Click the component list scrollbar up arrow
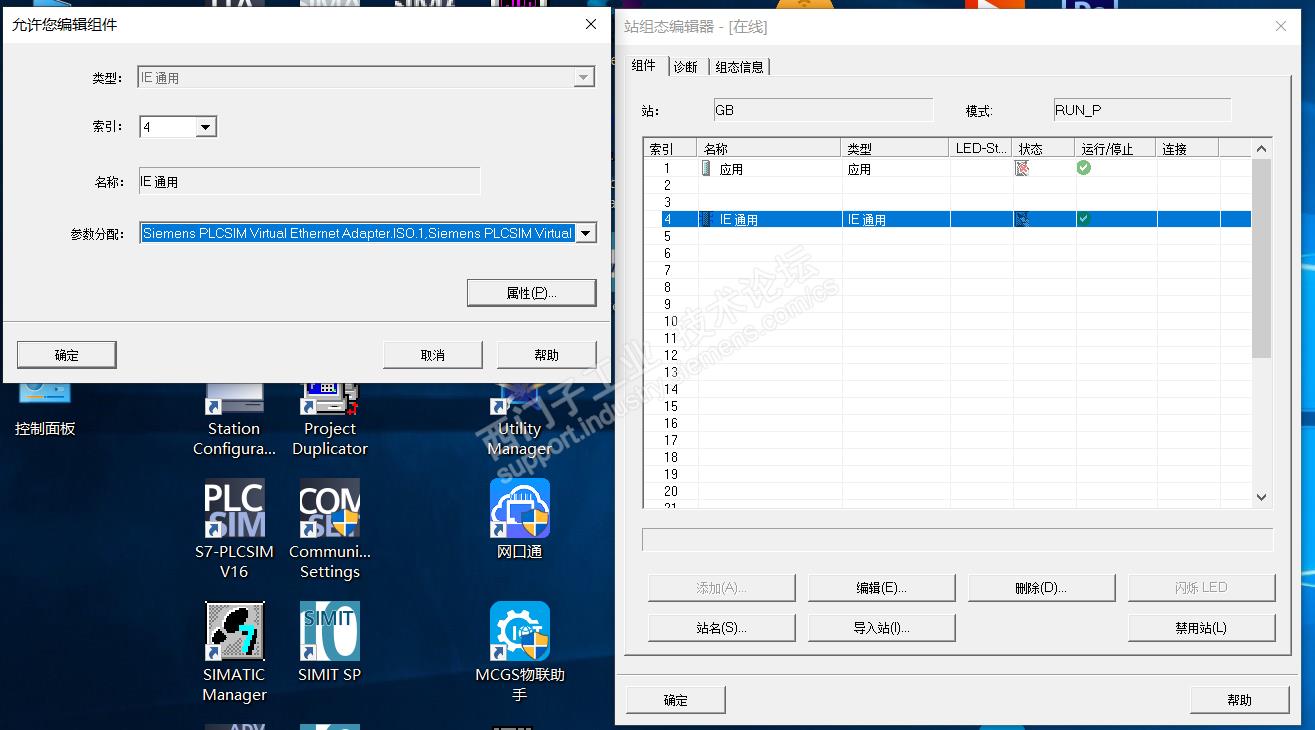 point(1261,149)
